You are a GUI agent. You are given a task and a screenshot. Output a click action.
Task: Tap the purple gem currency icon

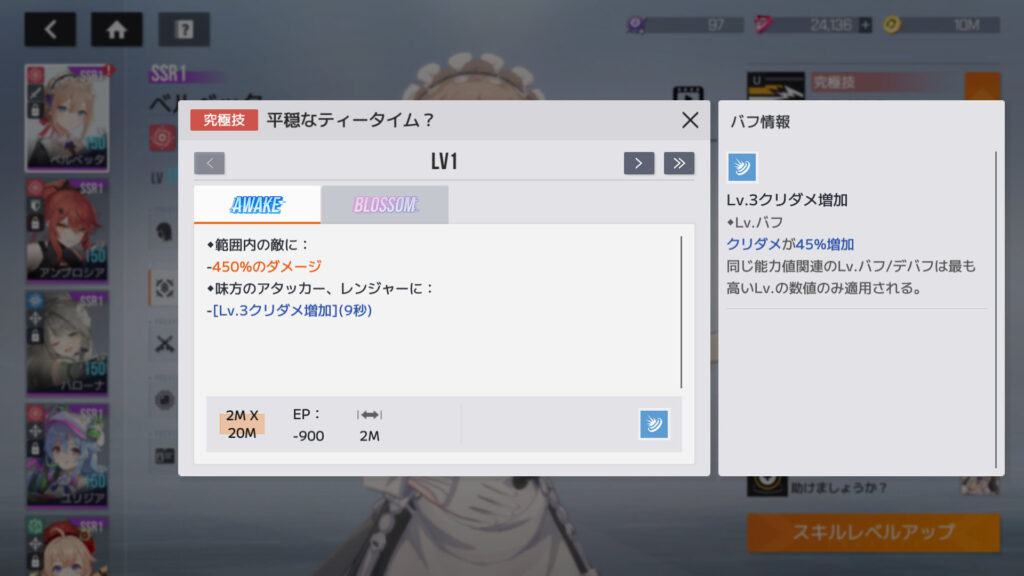[636, 25]
